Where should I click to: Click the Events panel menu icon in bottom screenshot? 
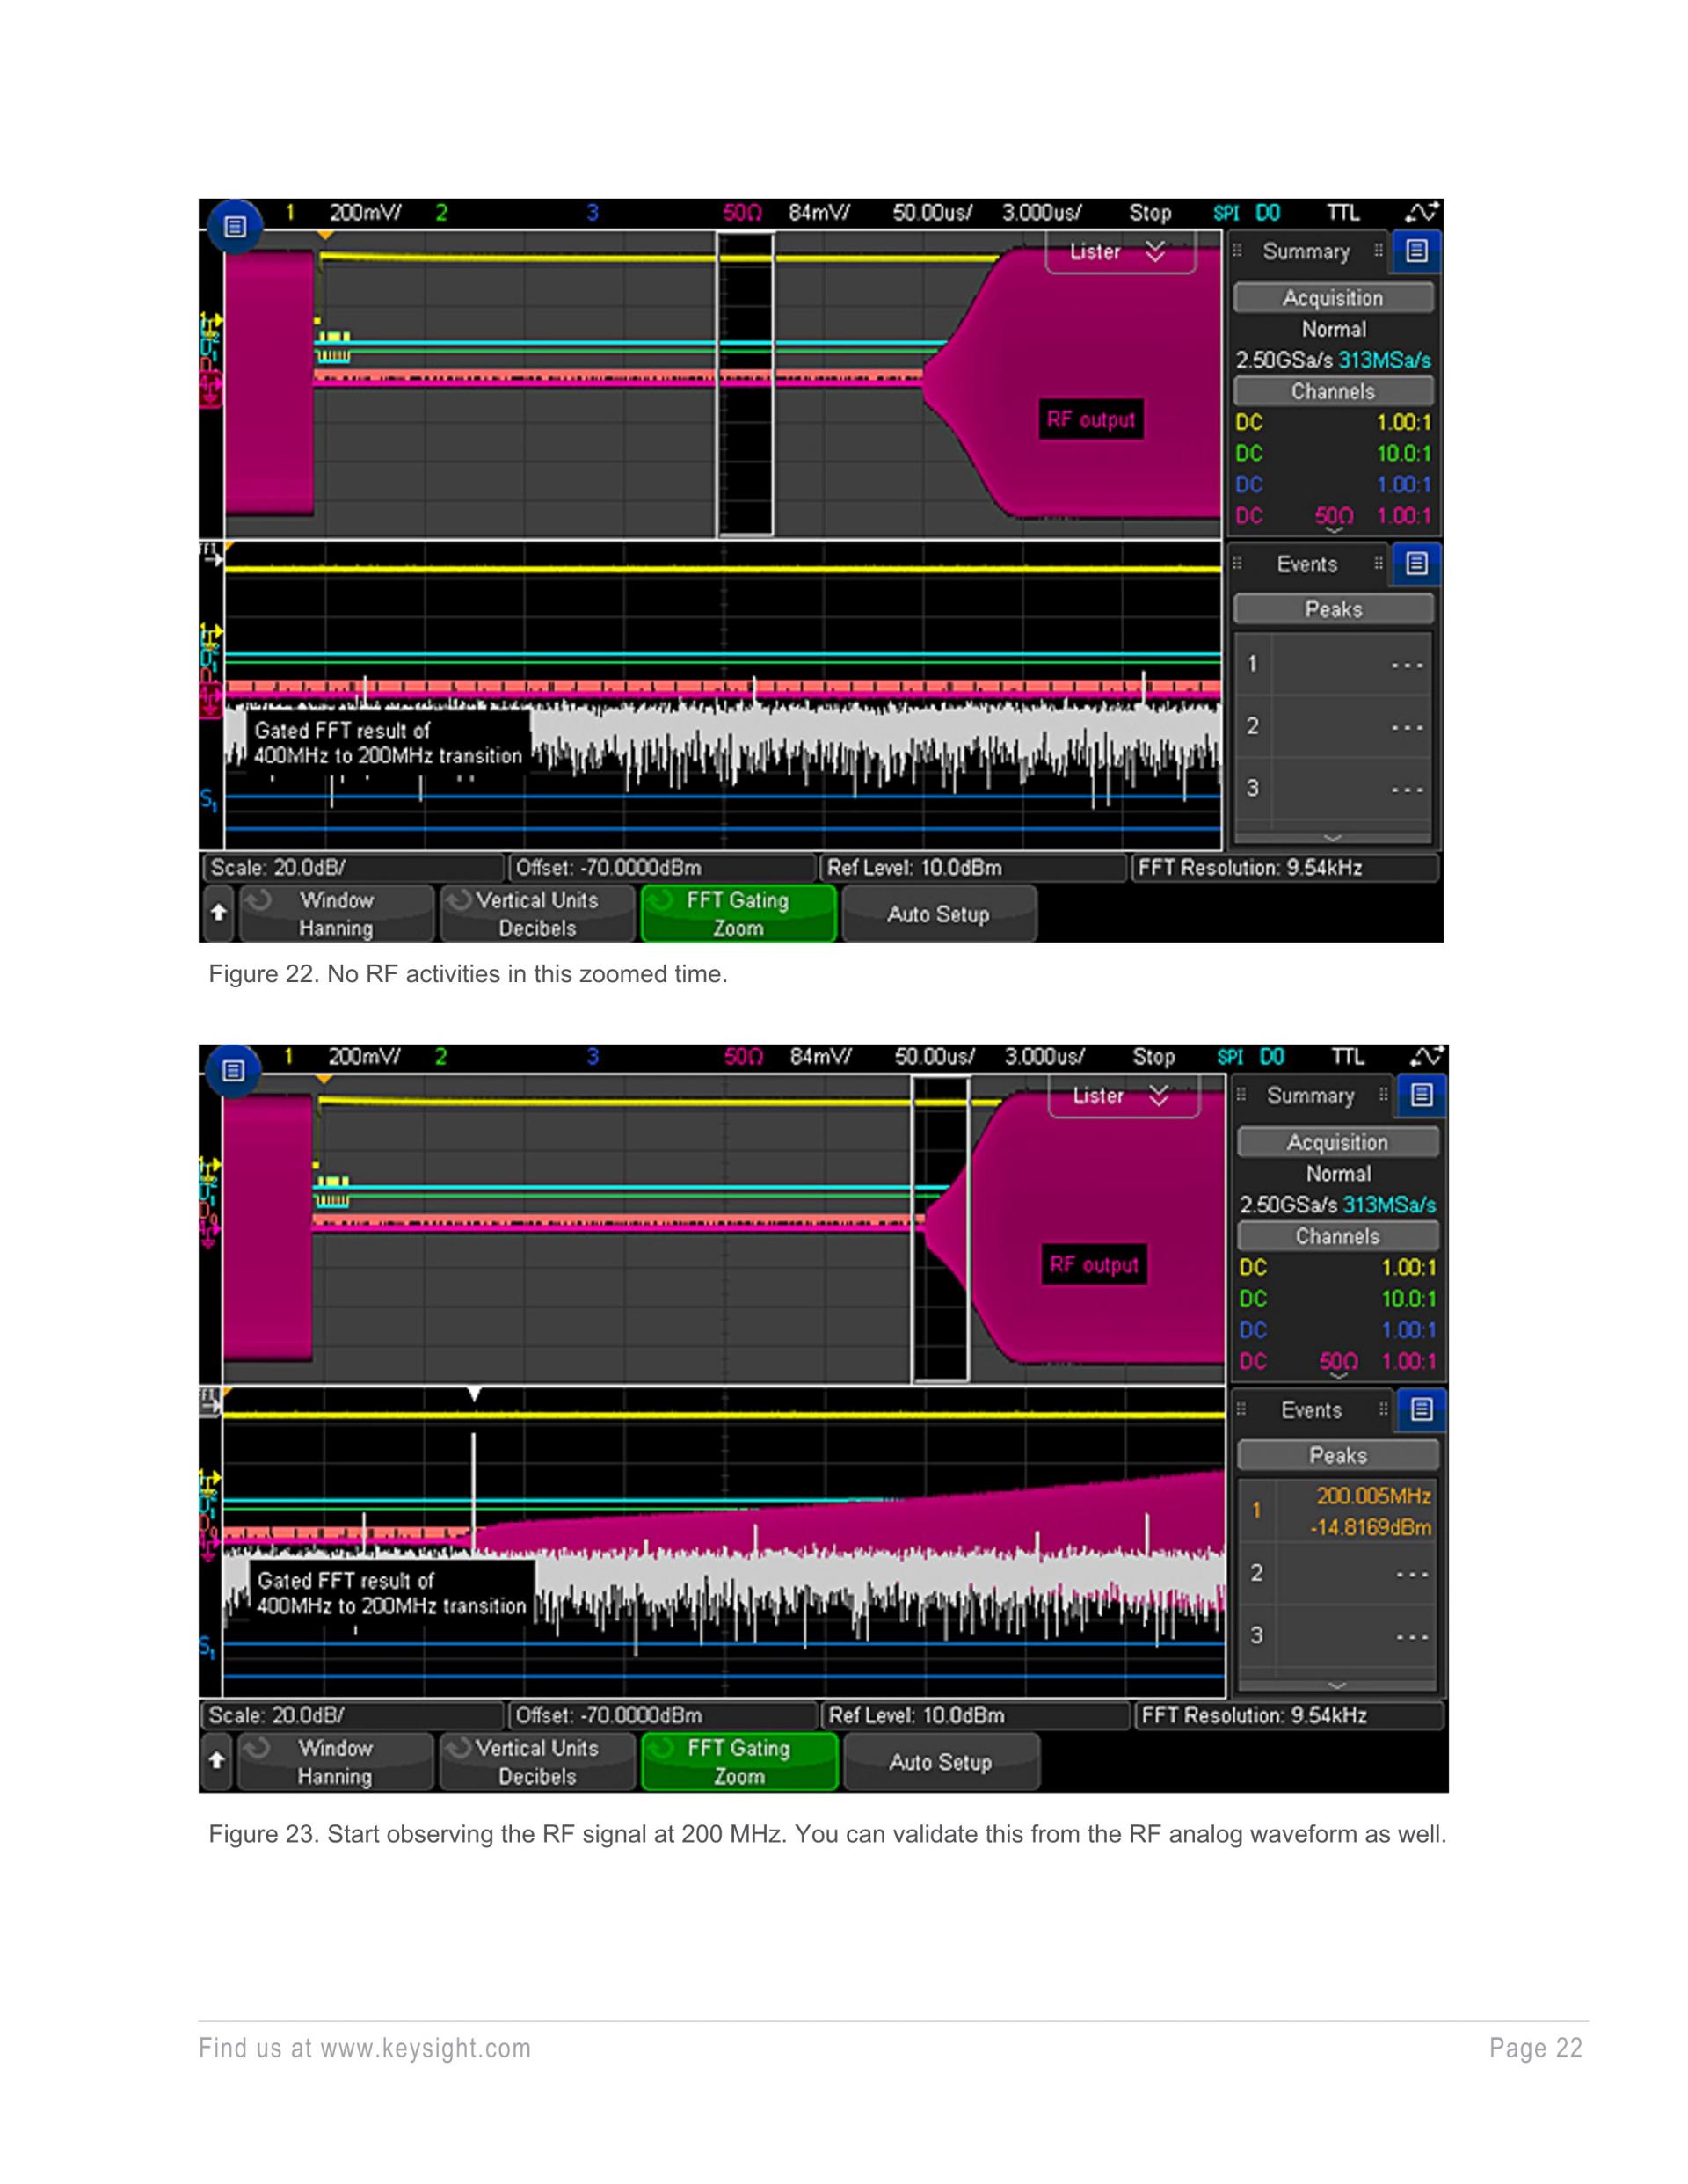[x=1421, y=1410]
